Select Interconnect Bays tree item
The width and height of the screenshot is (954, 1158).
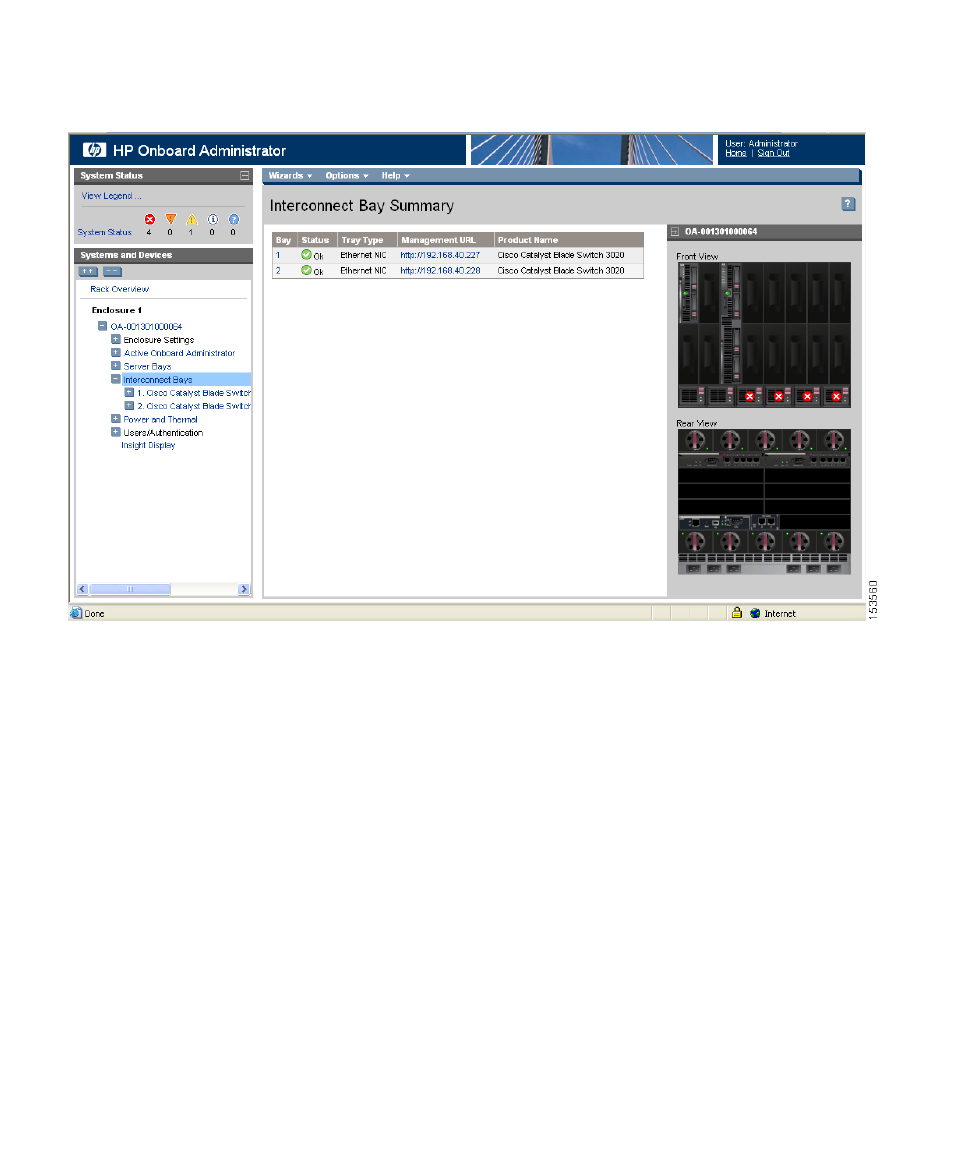pos(158,380)
